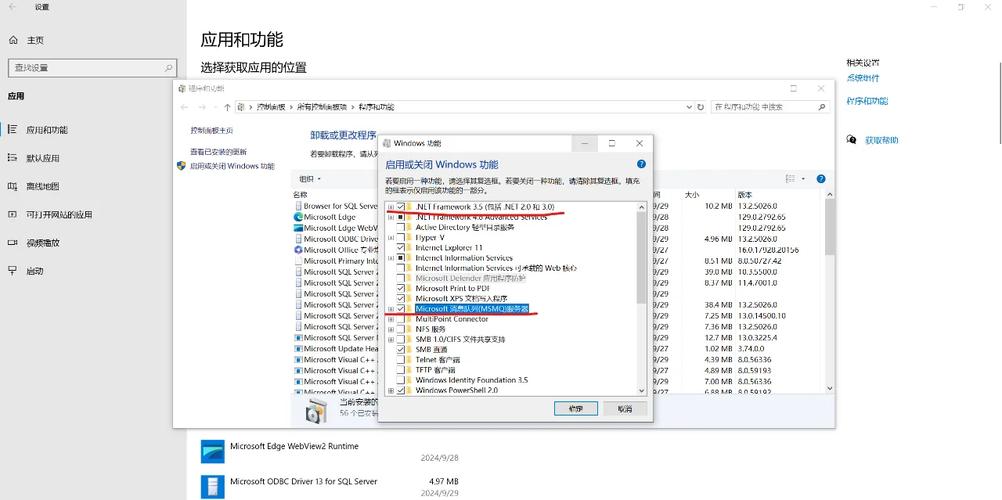Image resolution: width=1002 pixels, height=500 pixels.
Task: Expand the SMB 1.0/CIFS 文件共享支持 node
Action: pyautogui.click(x=390, y=340)
